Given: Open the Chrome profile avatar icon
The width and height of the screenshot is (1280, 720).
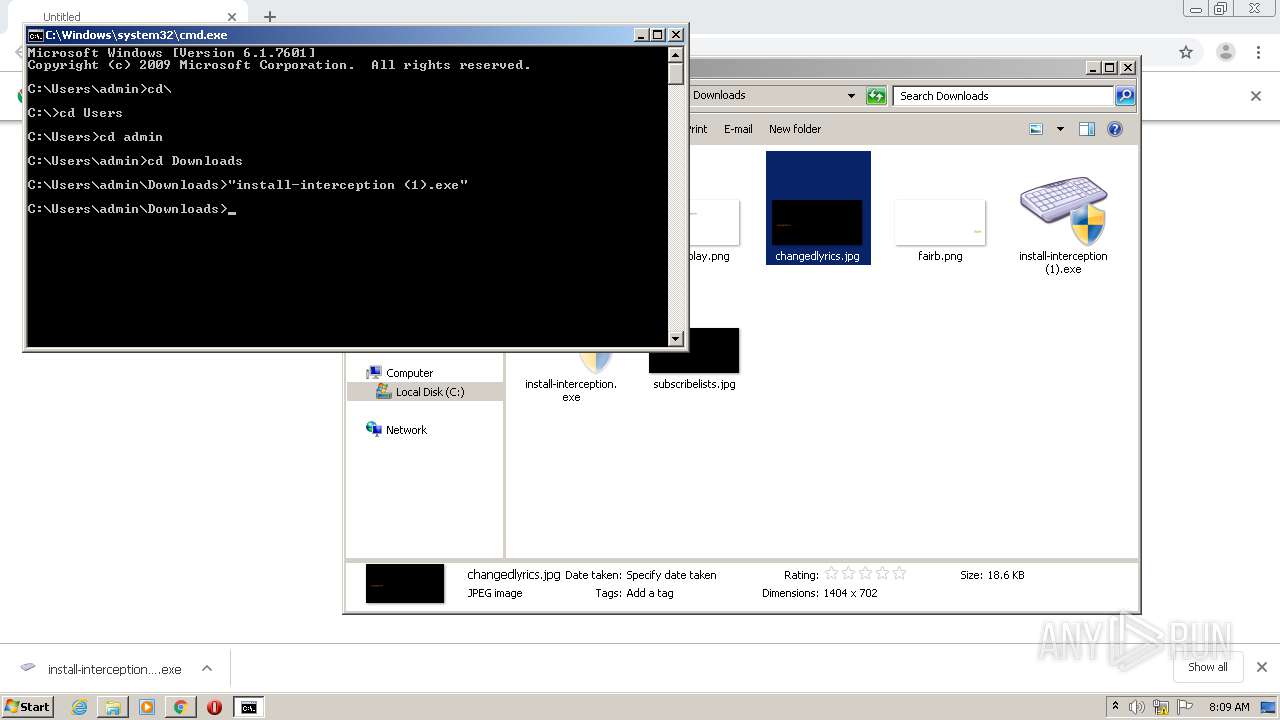Looking at the screenshot, I should [1225, 52].
